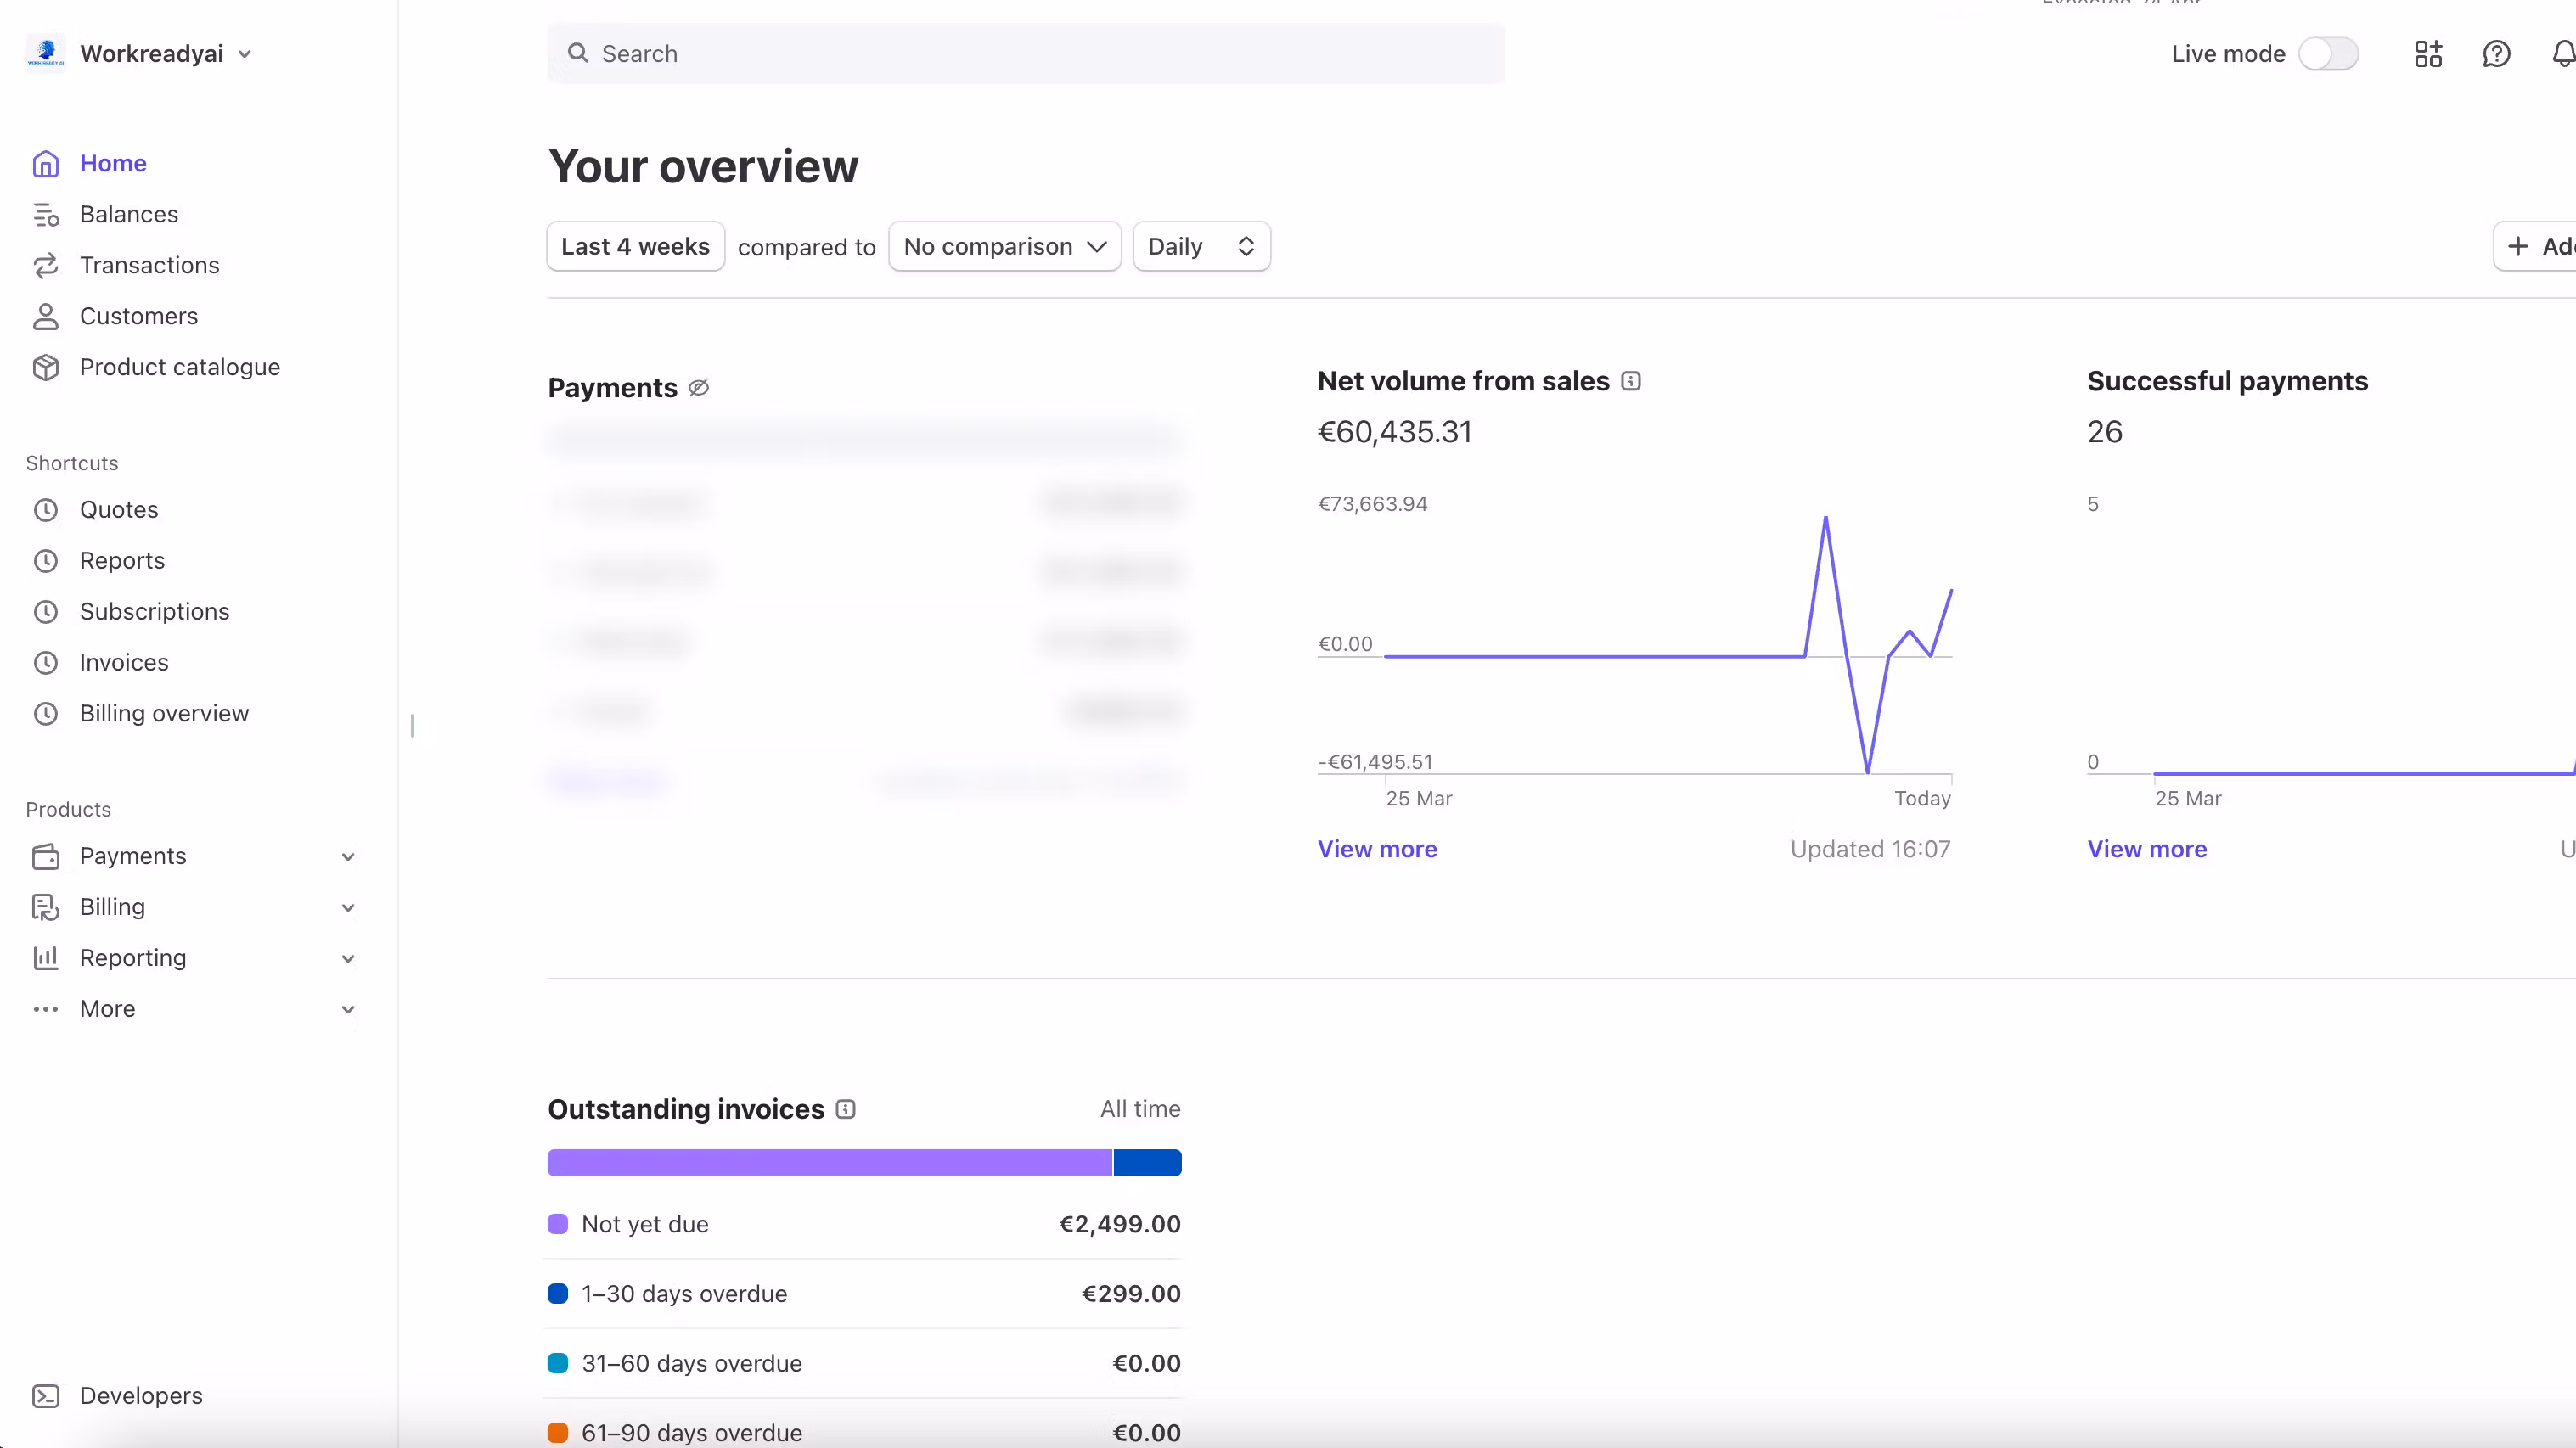Go to Transactions in sidebar
The height and width of the screenshot is (1448, 2576).
click(x=149, y=265)
